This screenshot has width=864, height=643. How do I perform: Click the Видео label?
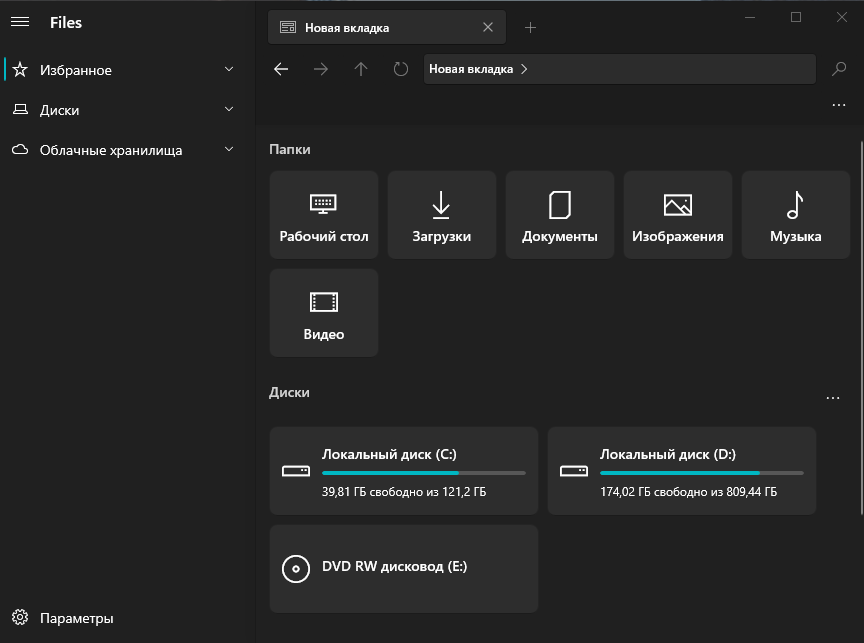(x=324, y=334)
